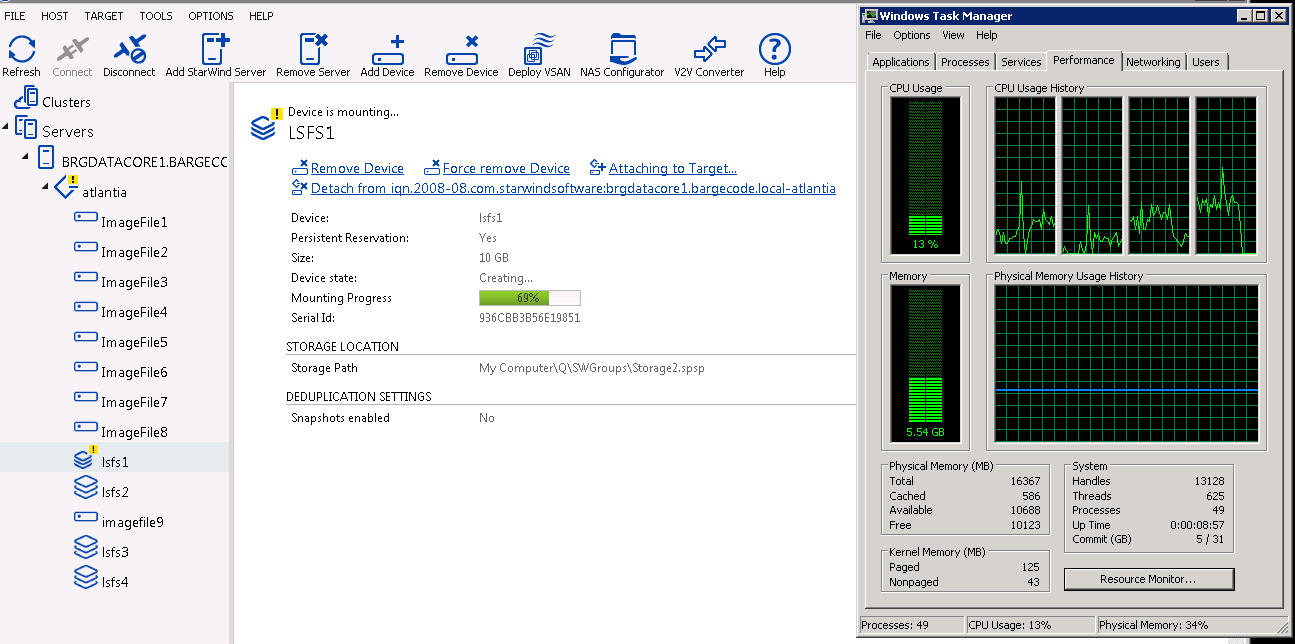Launch the V2V Converter icon
1295x644 pixels.
(709, 49)
